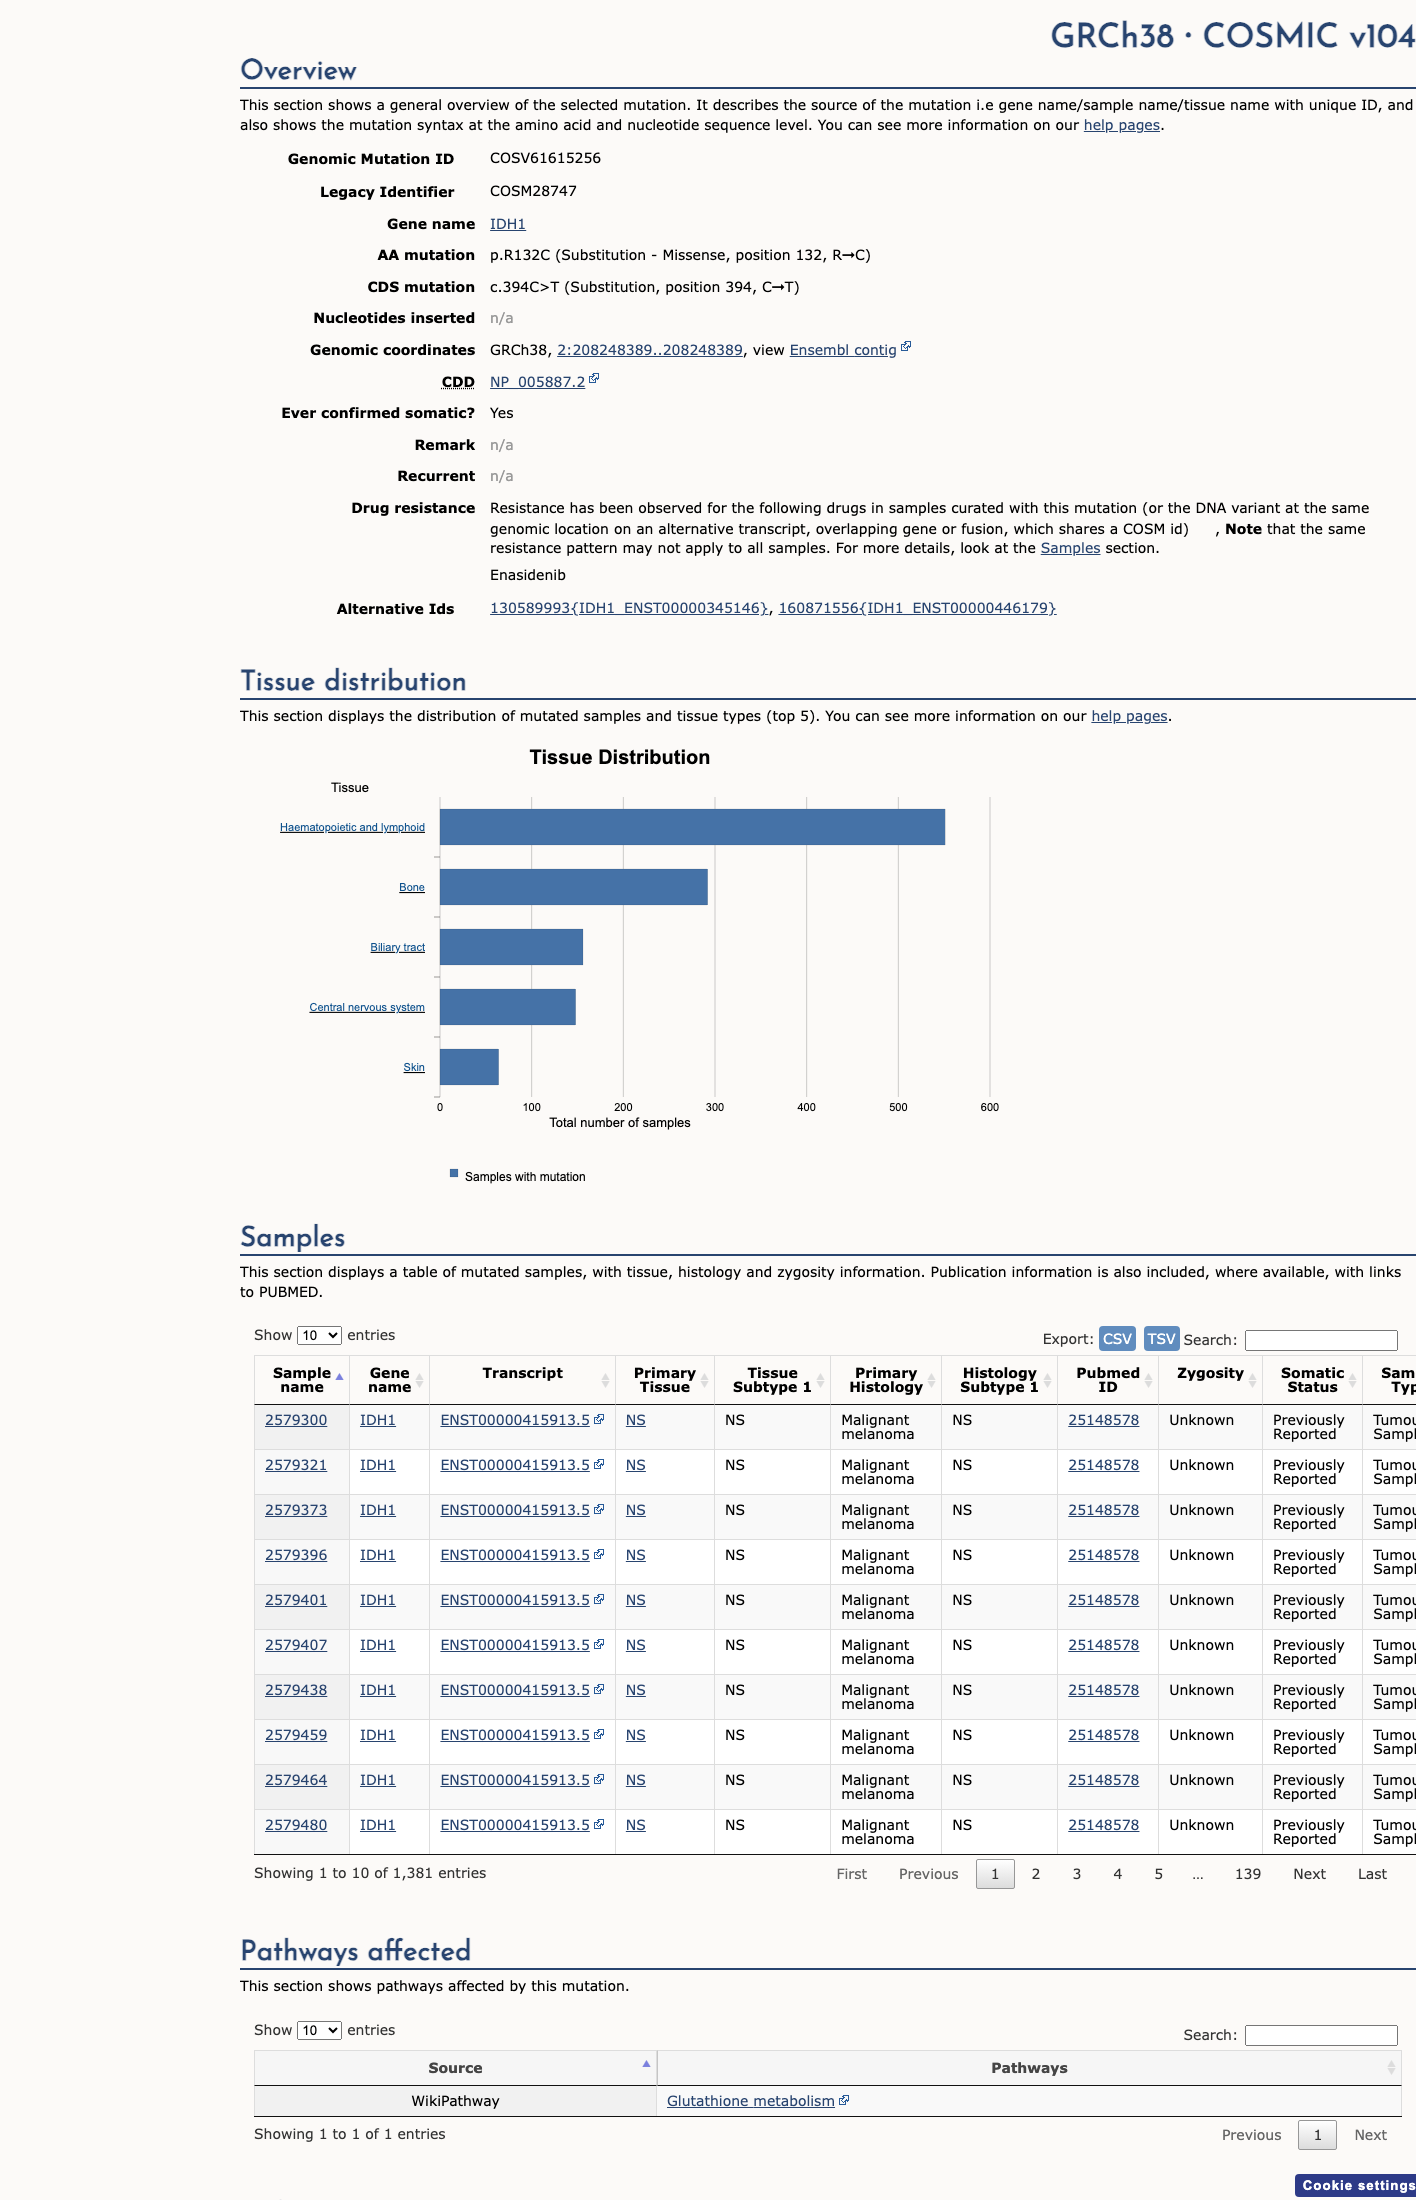Sort pathways table by Source arrow

(x=647, y=2064)
